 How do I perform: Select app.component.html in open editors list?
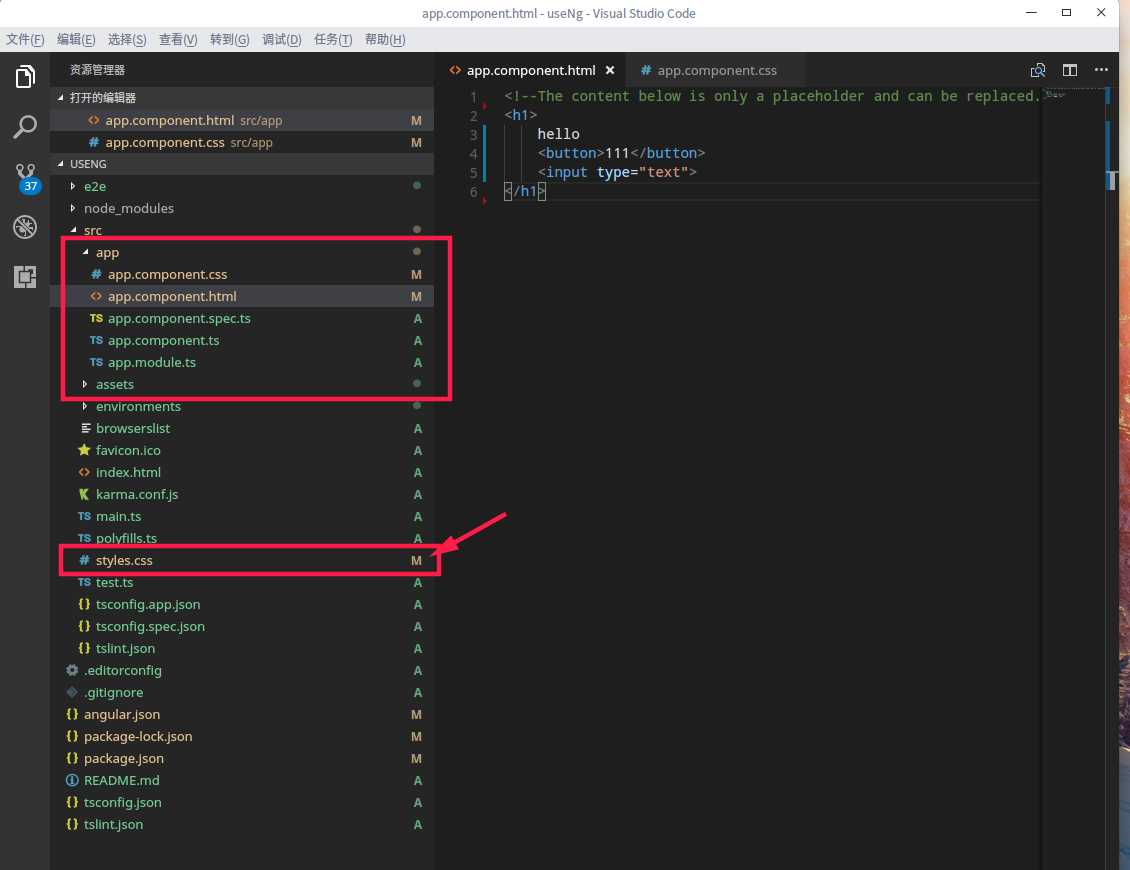point(241,120)
